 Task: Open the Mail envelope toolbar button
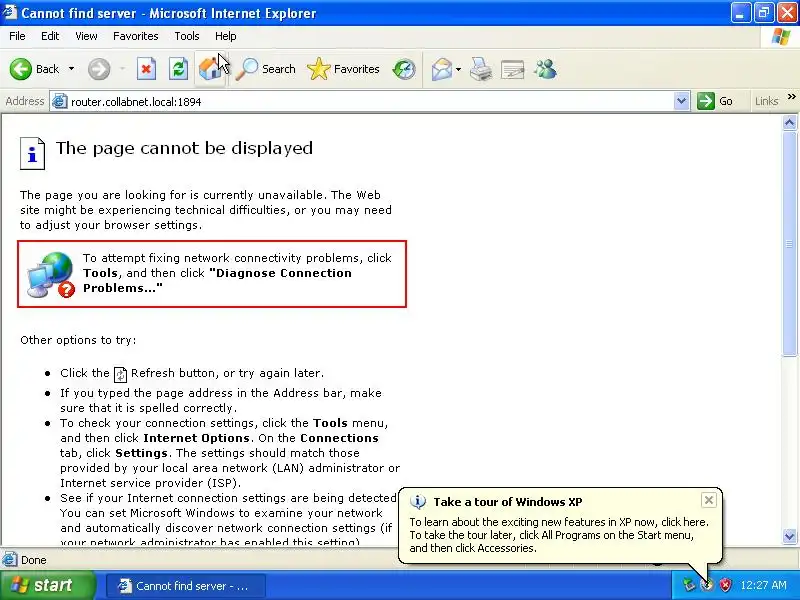coord(442,69)
